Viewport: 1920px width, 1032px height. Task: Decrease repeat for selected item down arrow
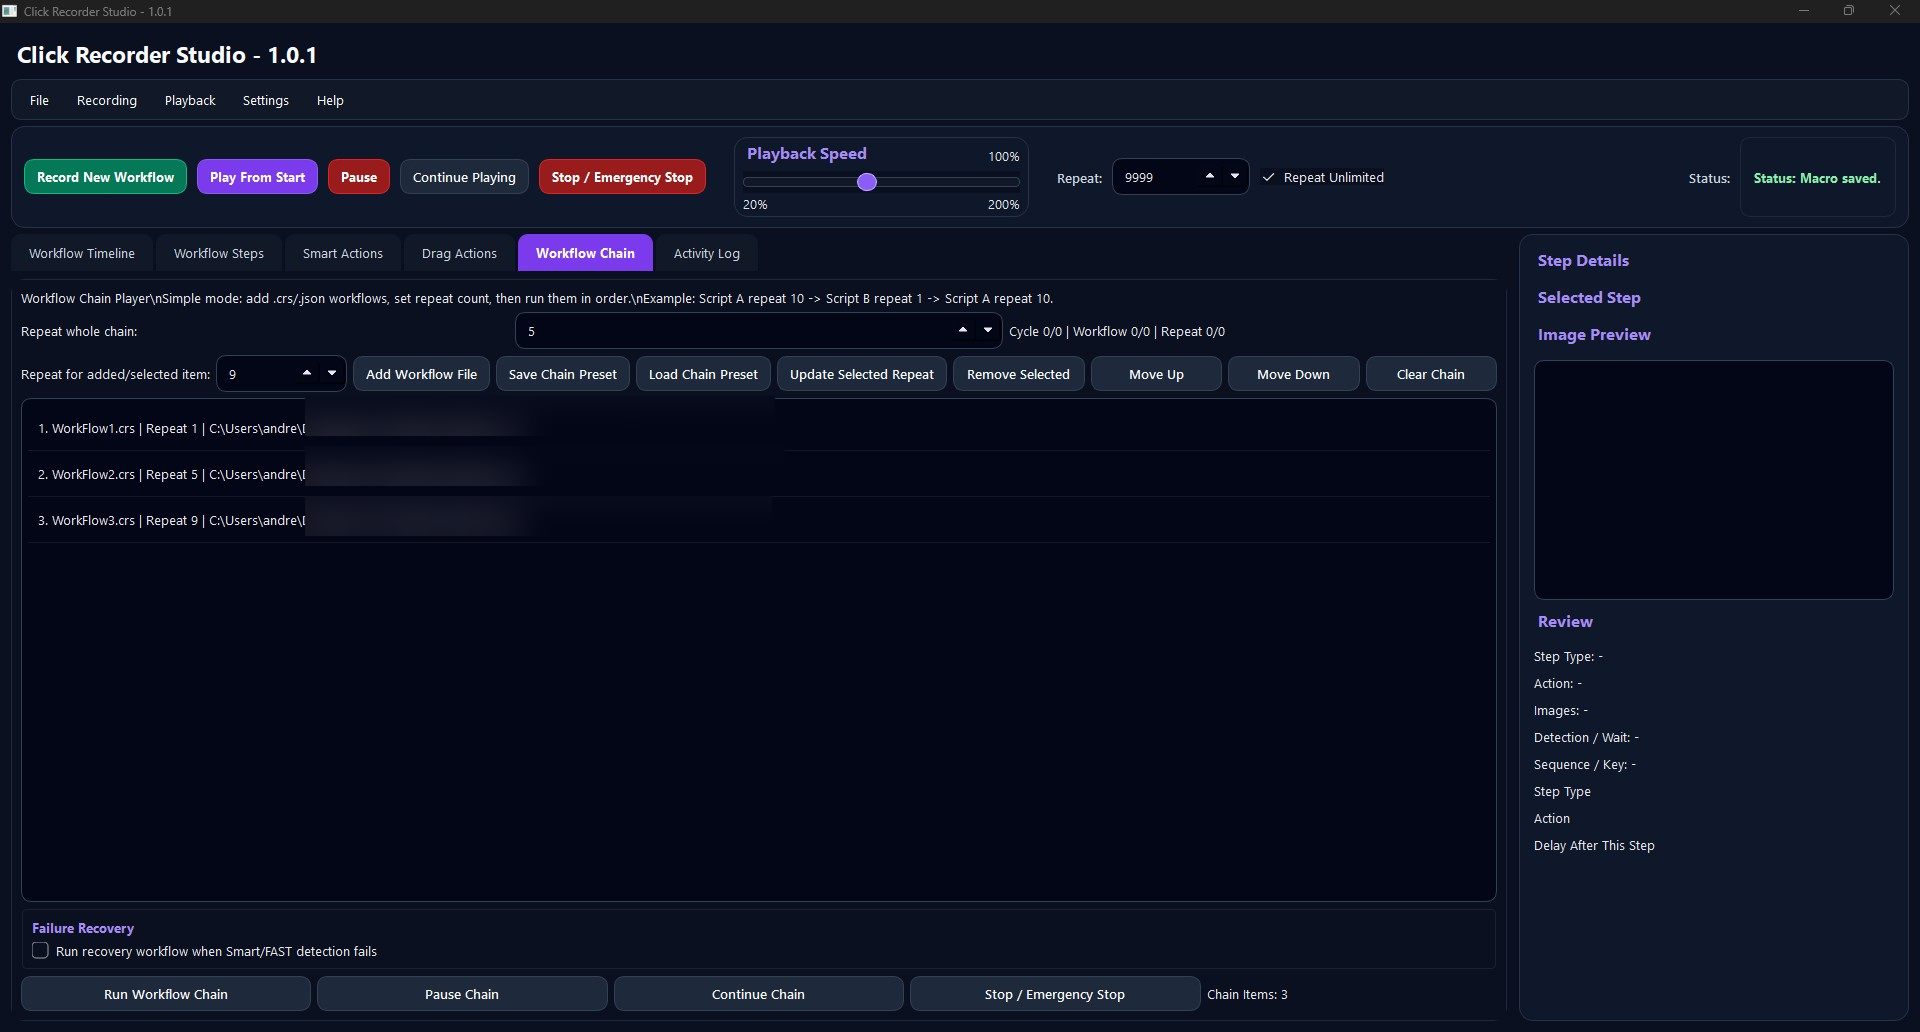coord(332,373)
